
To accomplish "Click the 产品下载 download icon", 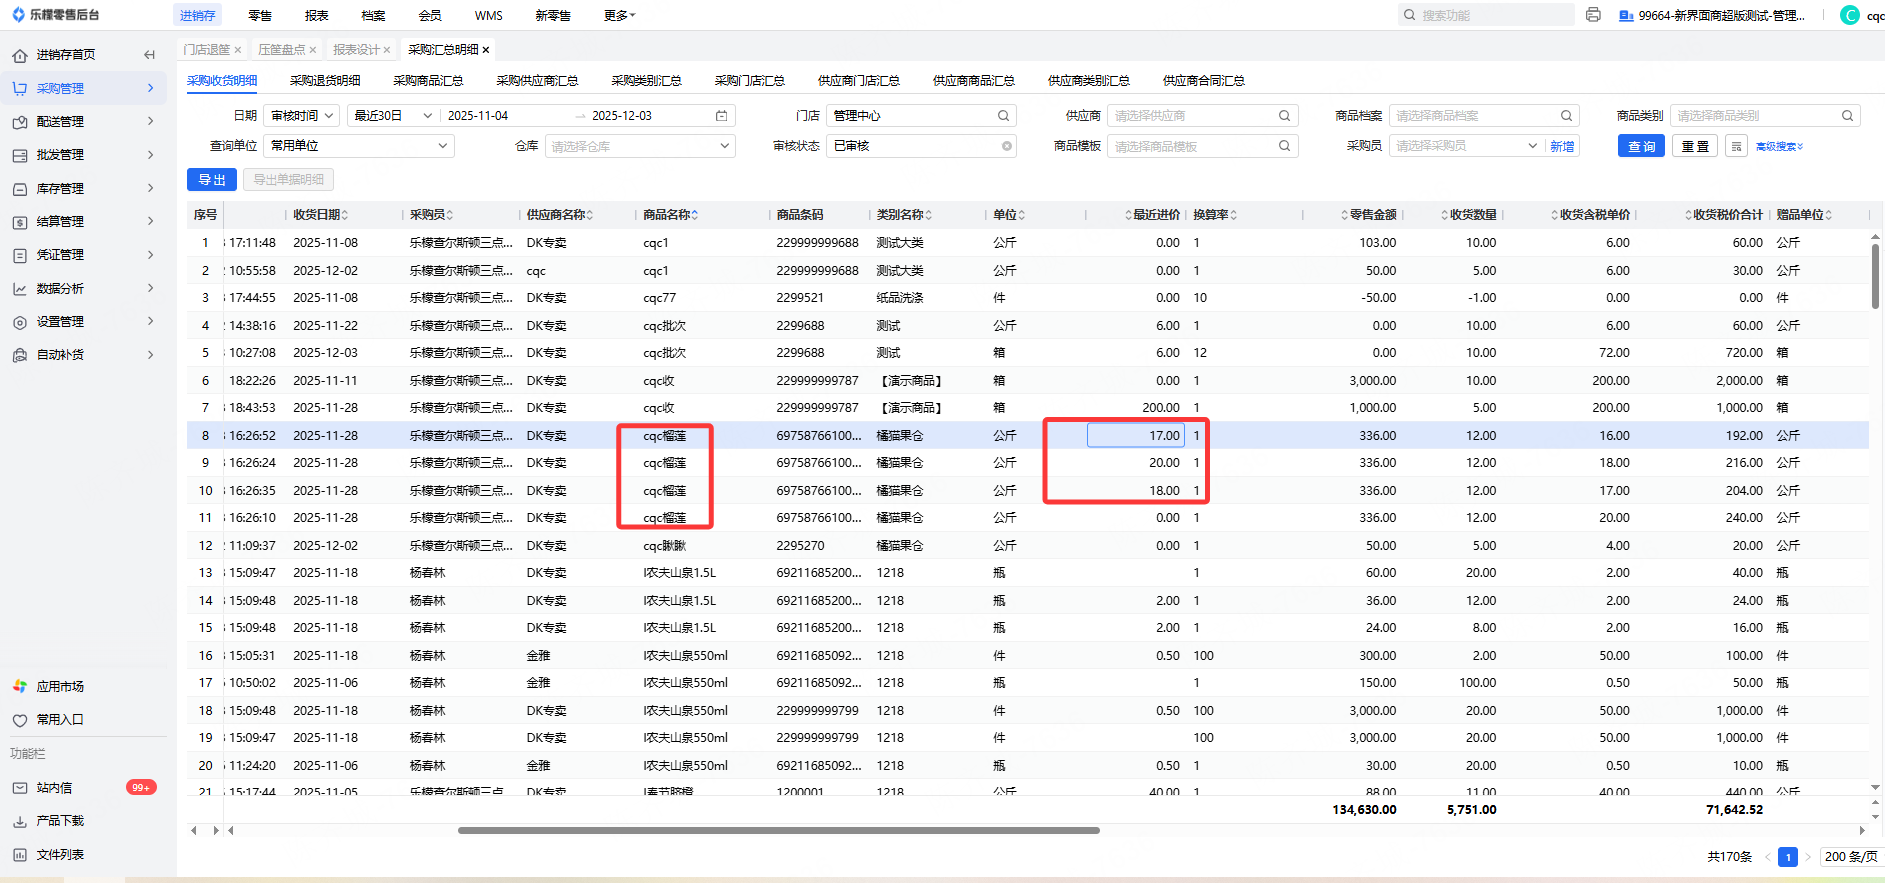I will [20, 821].
